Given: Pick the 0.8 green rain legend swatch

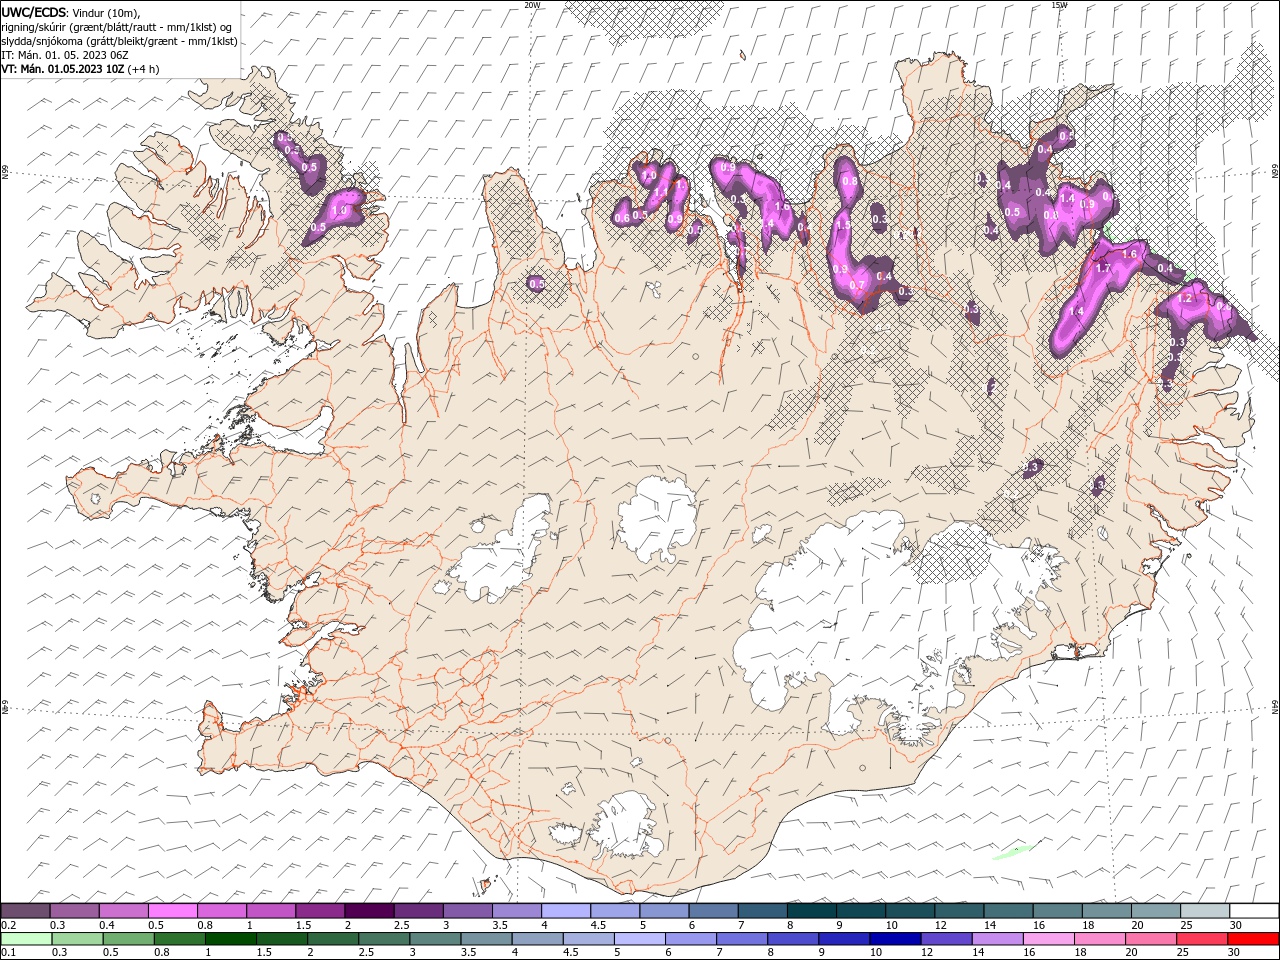Looking at the screenshot, I should [x=180, y=939].
